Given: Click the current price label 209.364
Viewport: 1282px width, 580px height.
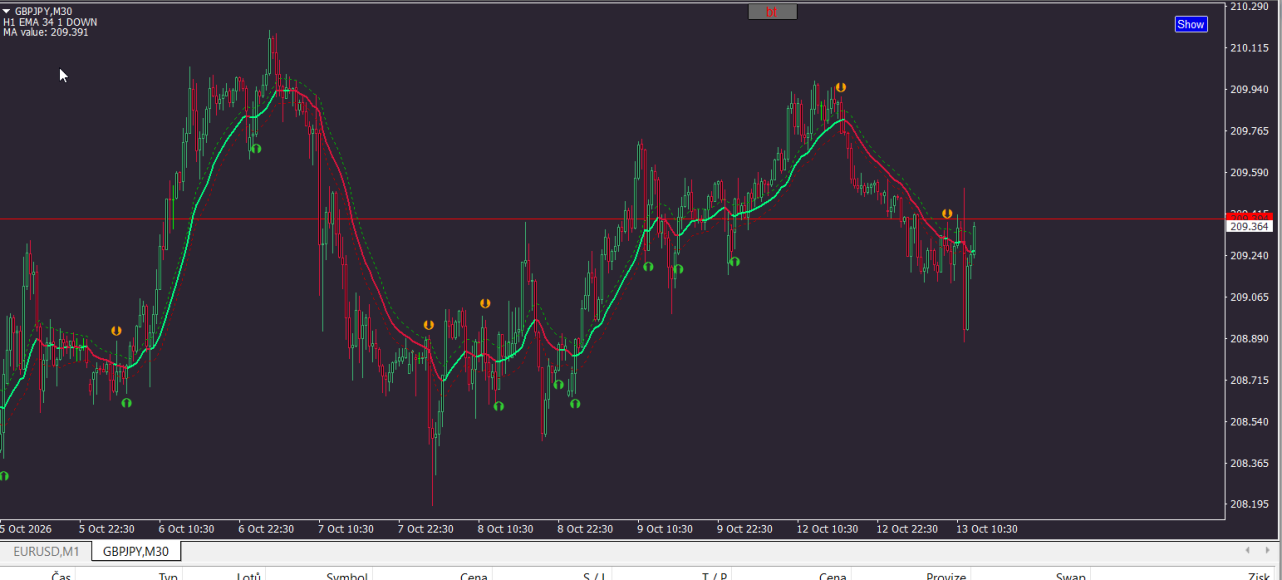Looking at the screenshot, I should [x=1249, y=227].
